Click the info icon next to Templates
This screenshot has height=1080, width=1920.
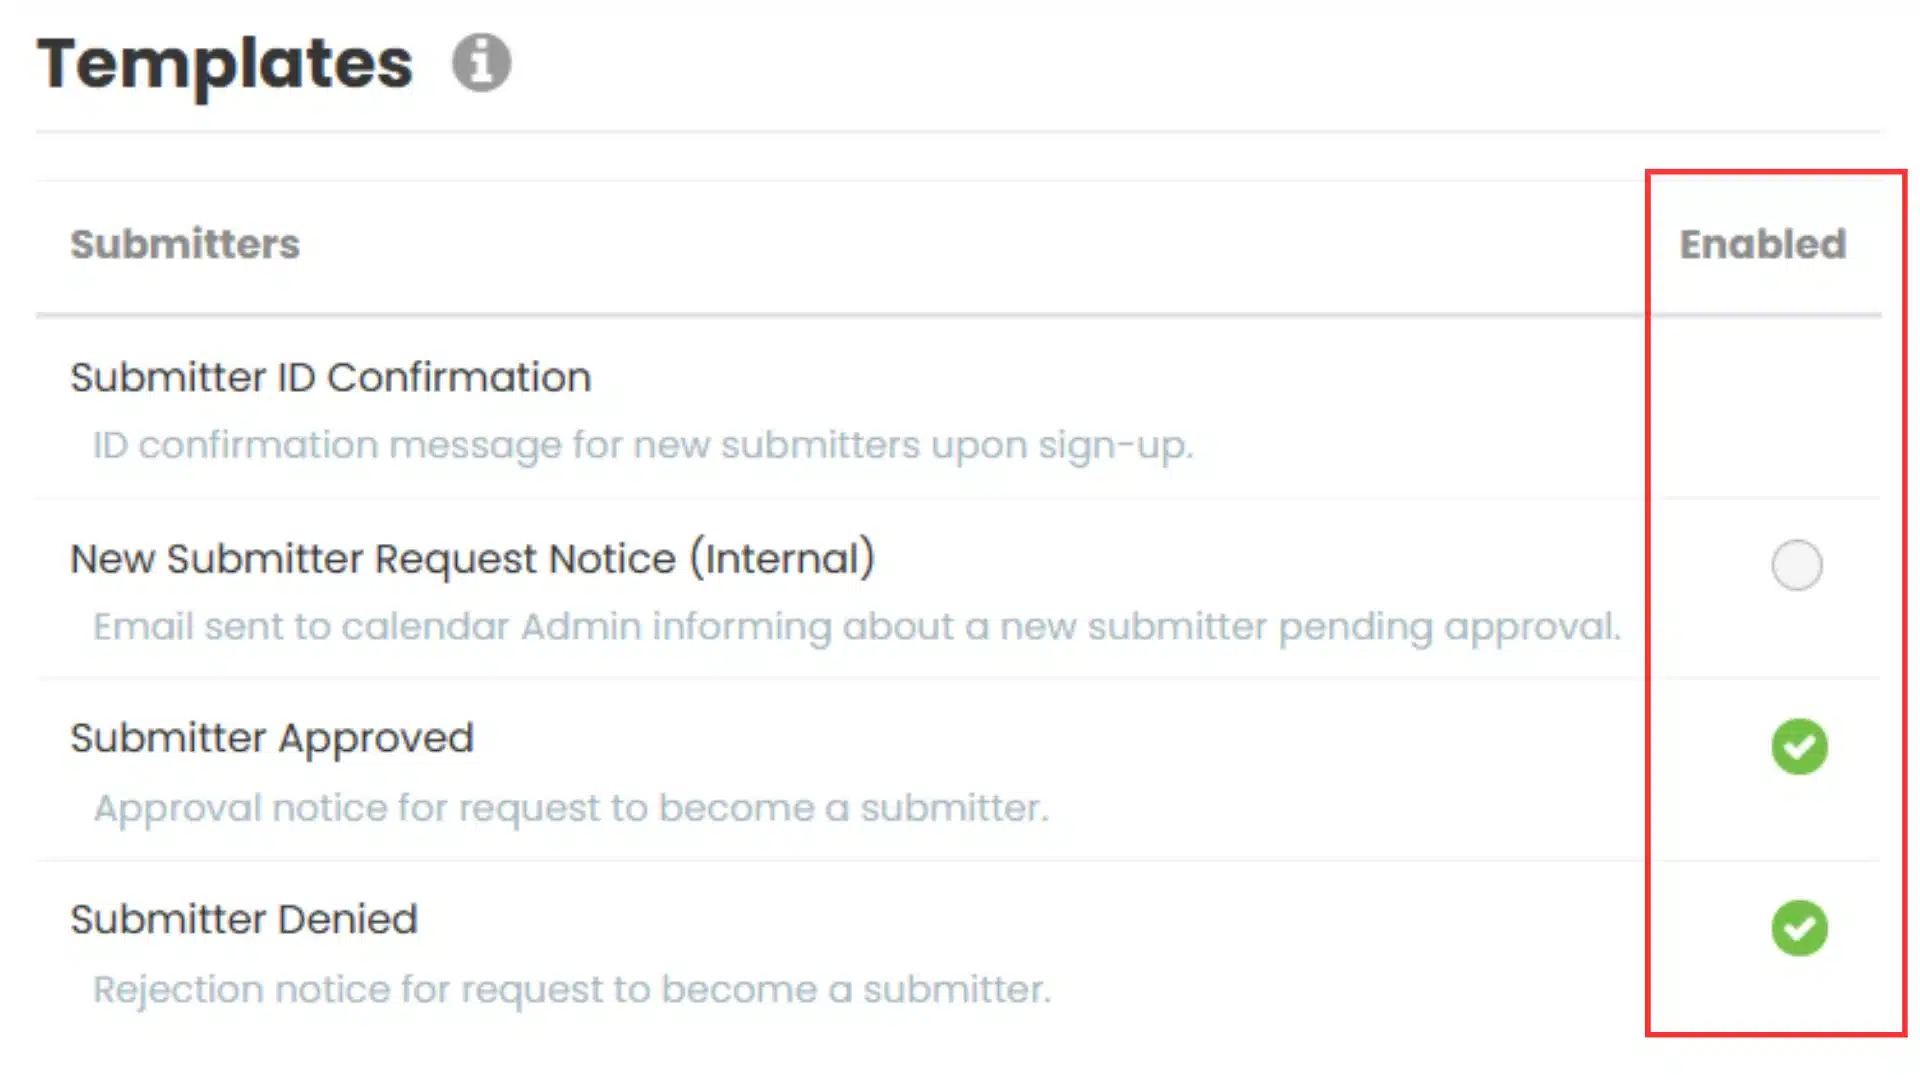[481, 62]
